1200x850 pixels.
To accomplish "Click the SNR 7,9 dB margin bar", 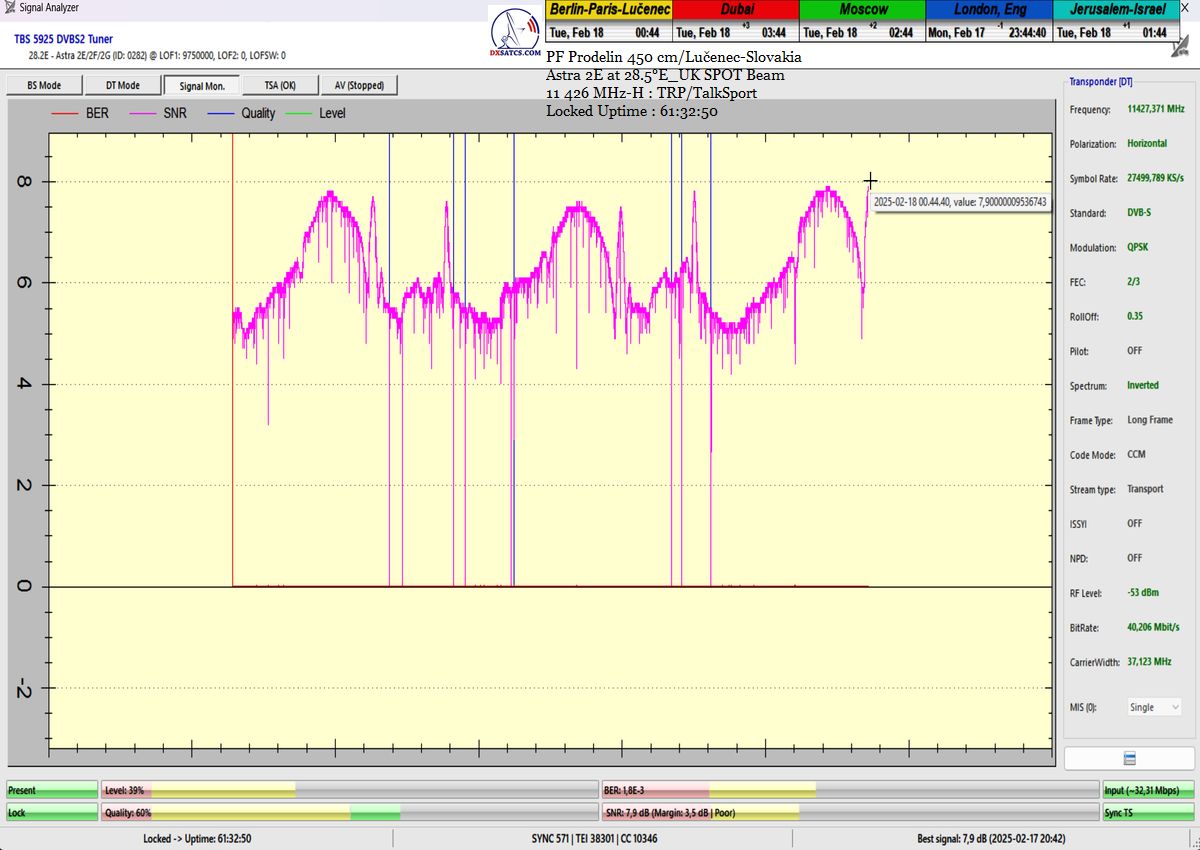I will click(850, 813).
